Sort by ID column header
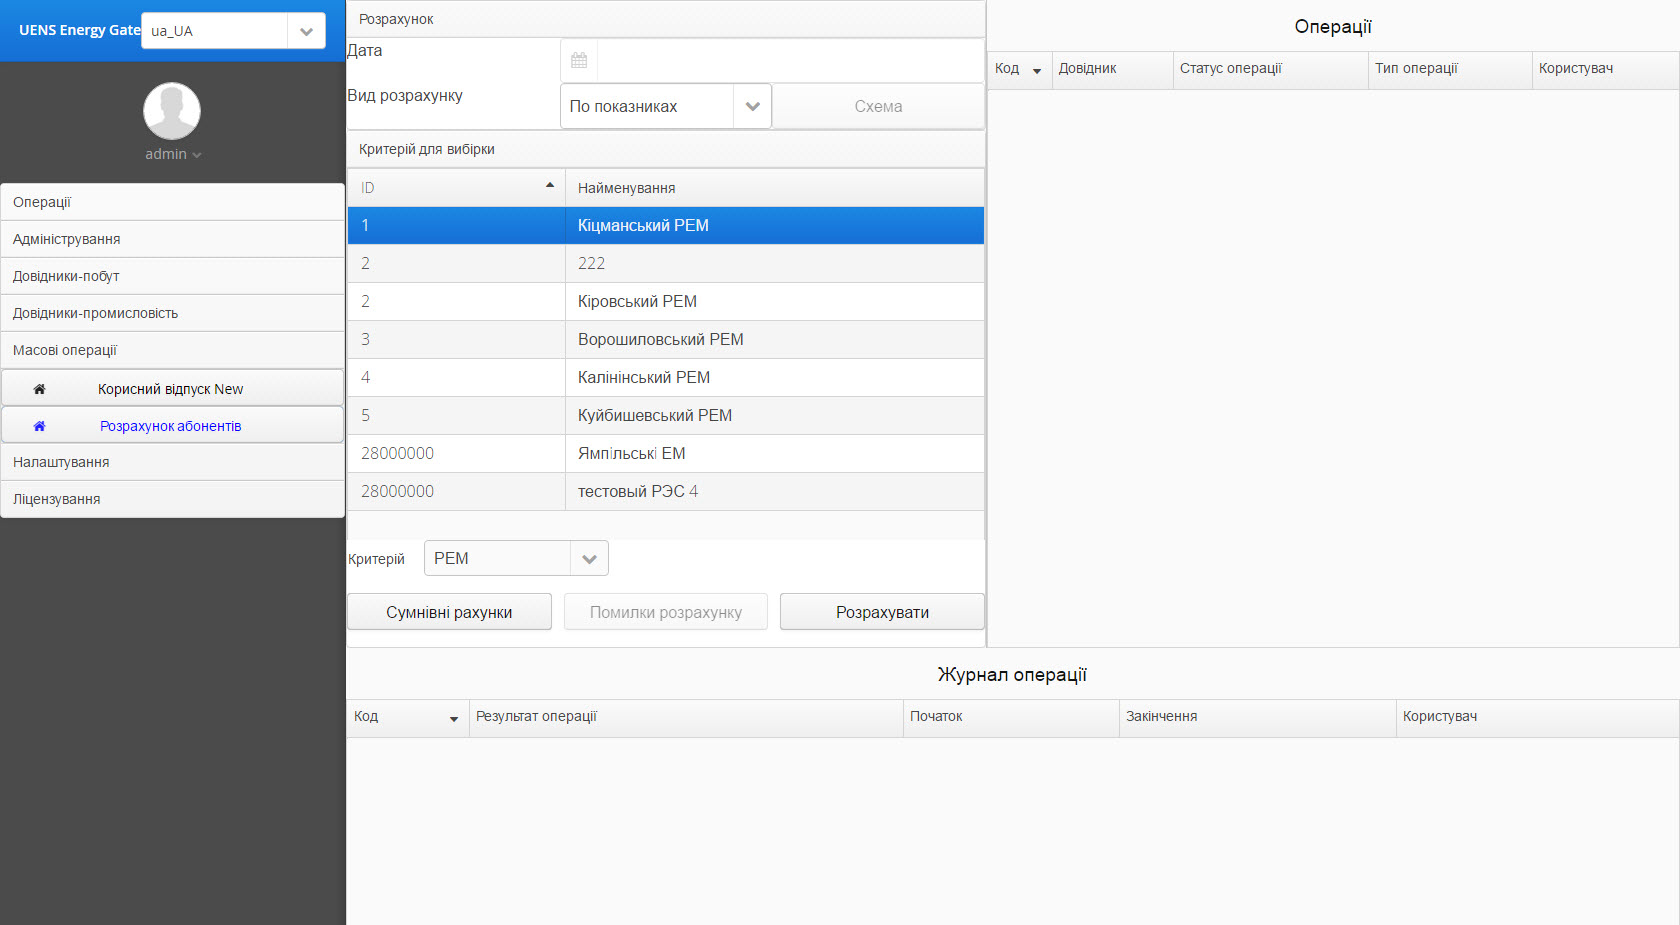The height and width of the screenshot is (925, 1680). tap(456, 188)
